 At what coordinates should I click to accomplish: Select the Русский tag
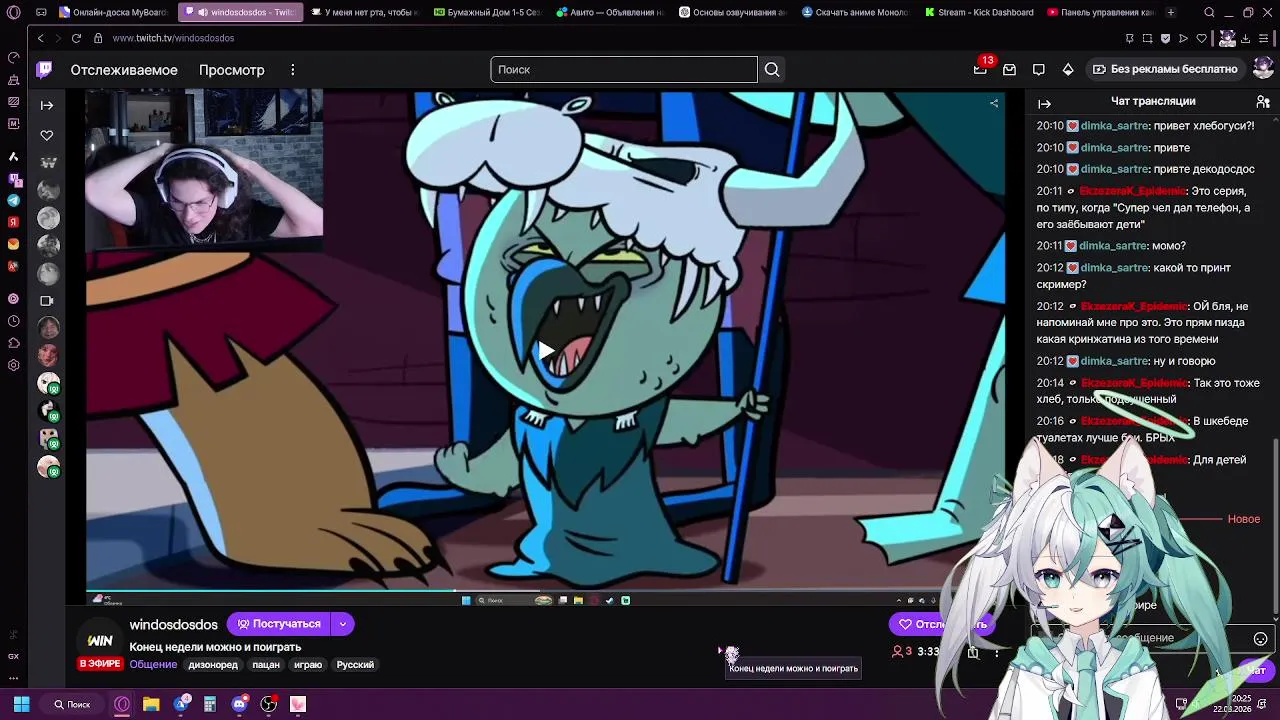[355, 664]
